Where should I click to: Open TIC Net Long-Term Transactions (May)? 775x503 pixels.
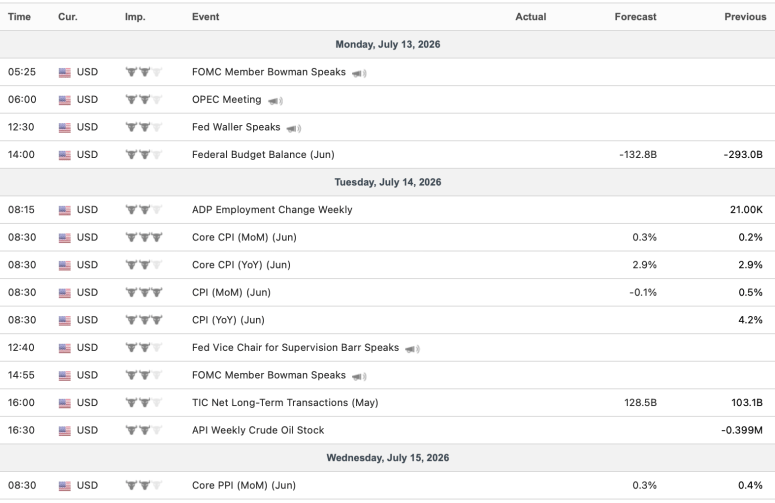coord(285,403)
